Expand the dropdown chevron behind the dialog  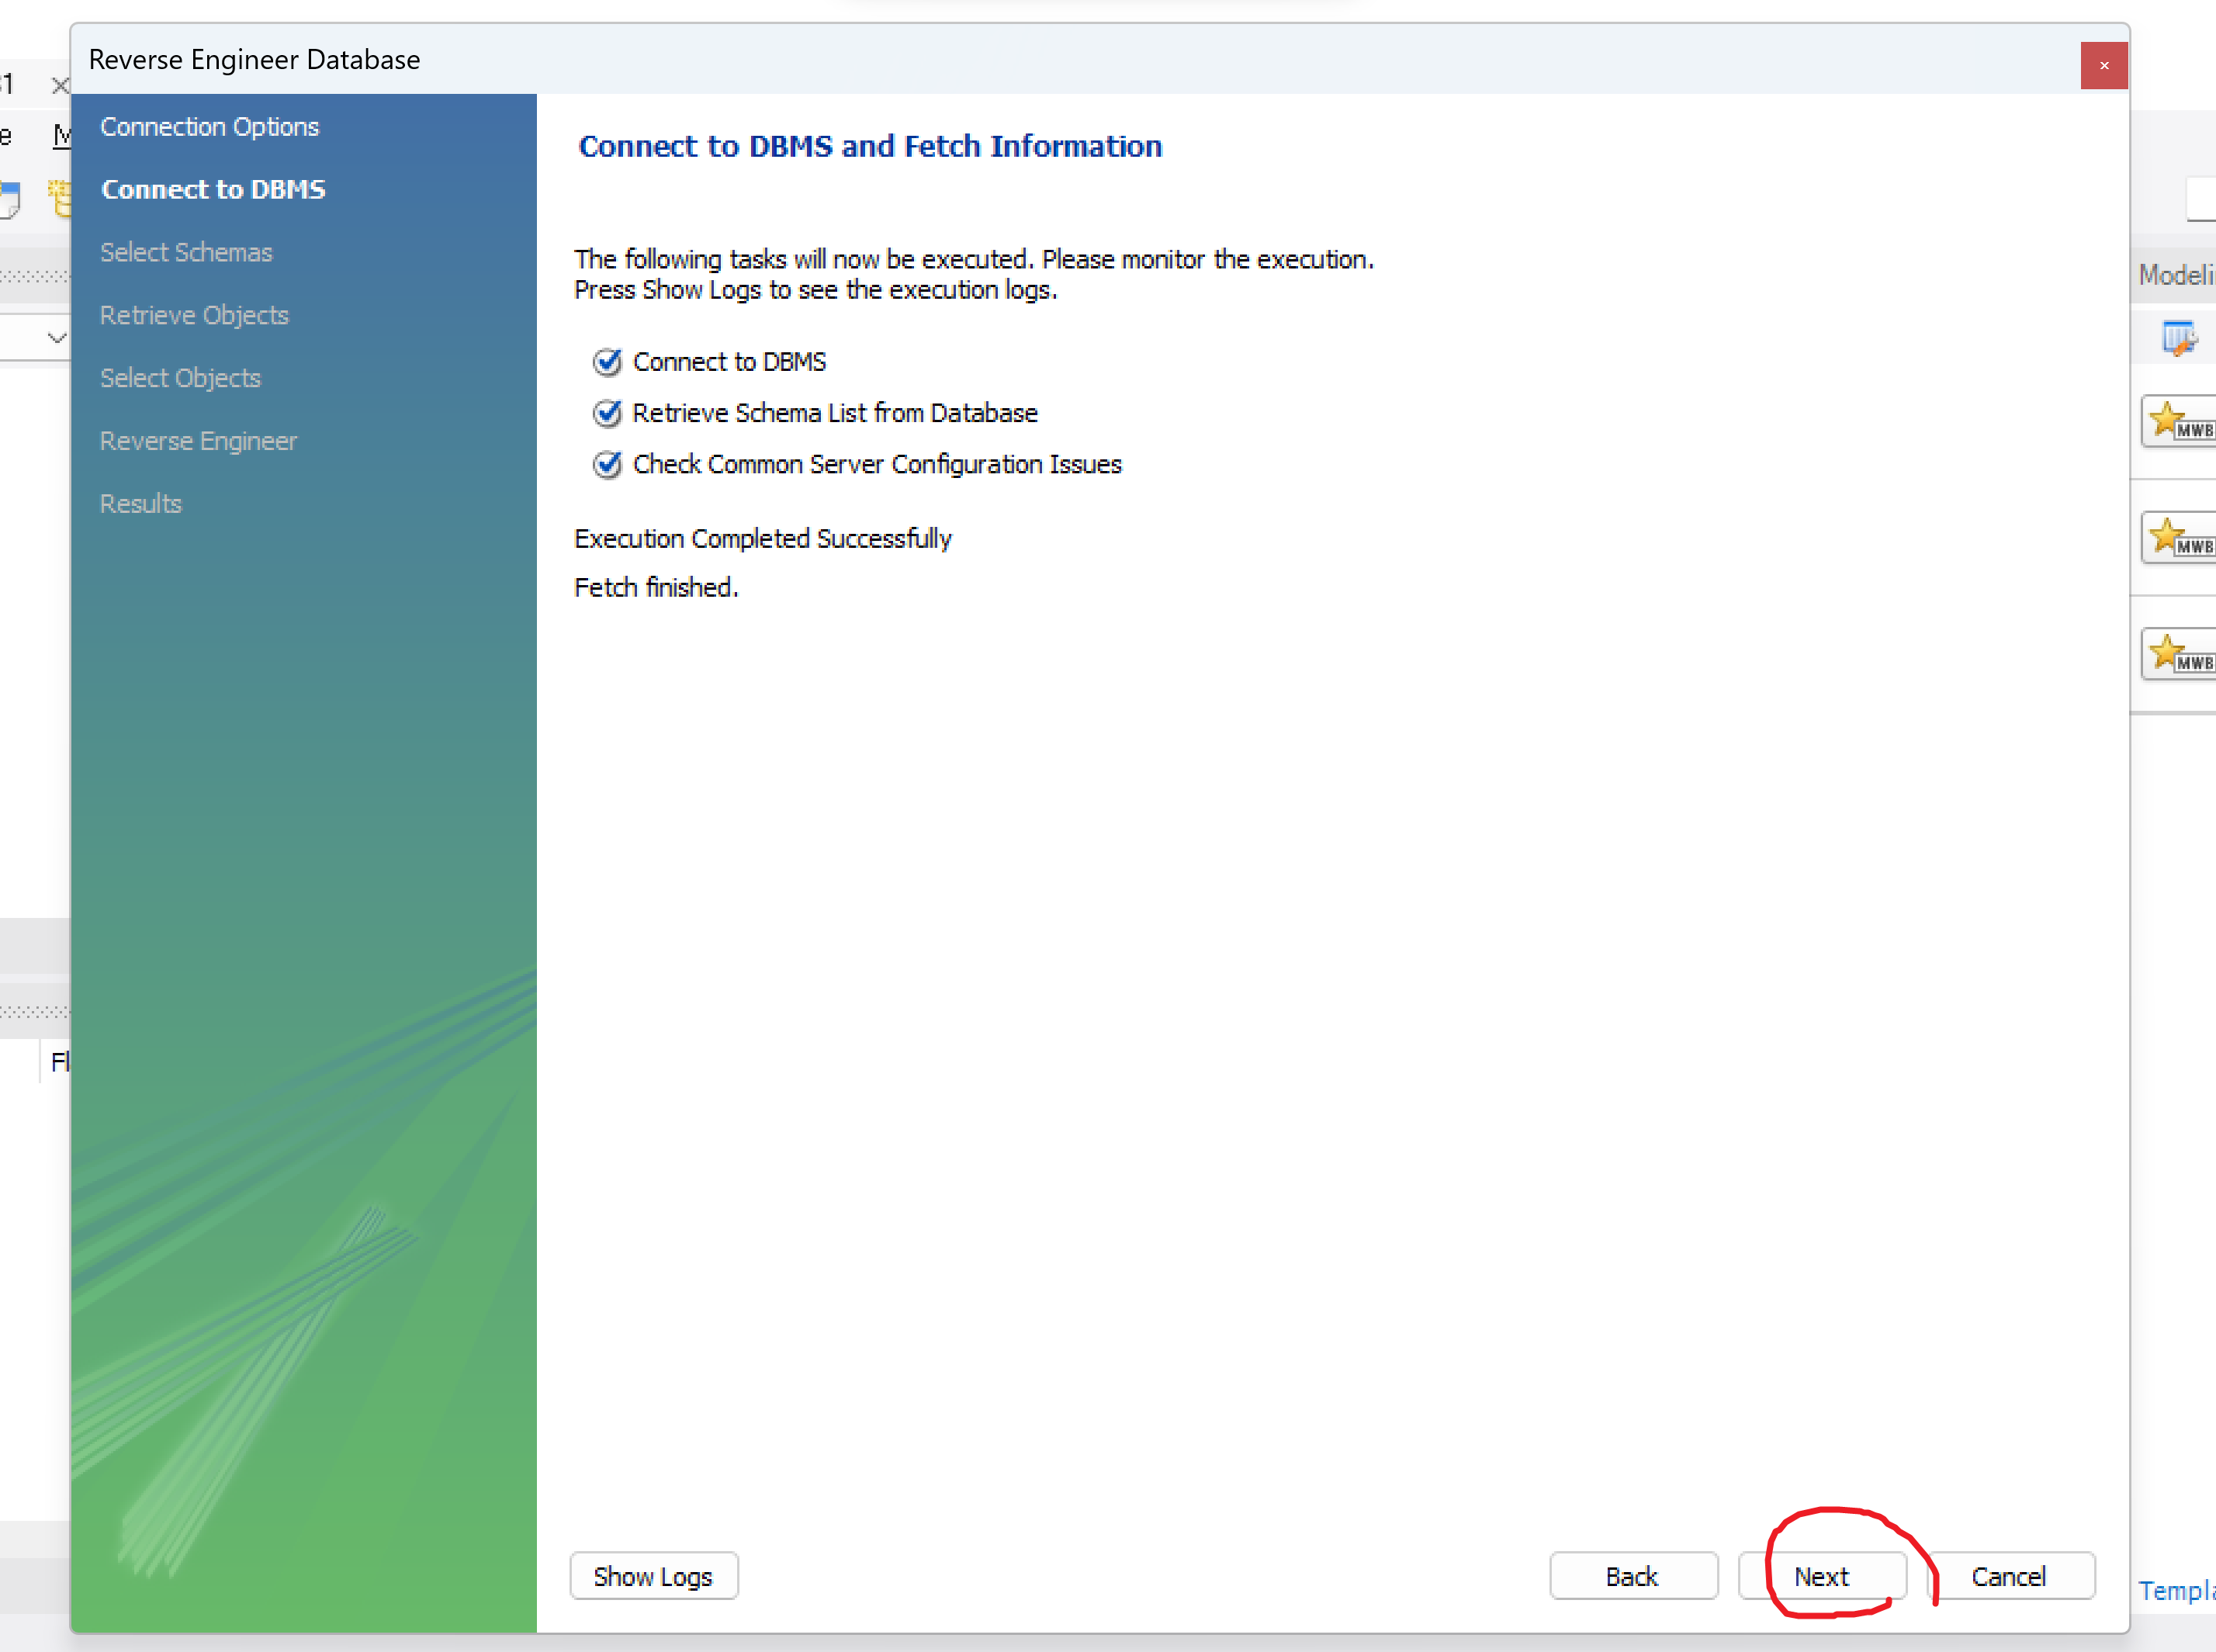56,338
